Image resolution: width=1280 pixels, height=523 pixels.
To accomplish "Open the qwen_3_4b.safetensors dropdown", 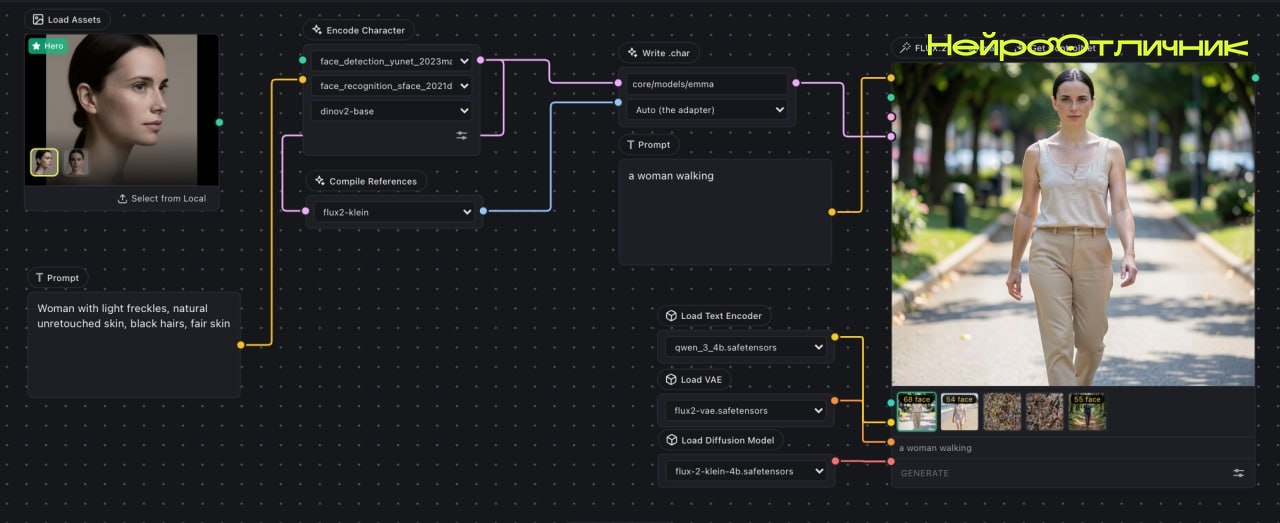I will pos(747,347).
